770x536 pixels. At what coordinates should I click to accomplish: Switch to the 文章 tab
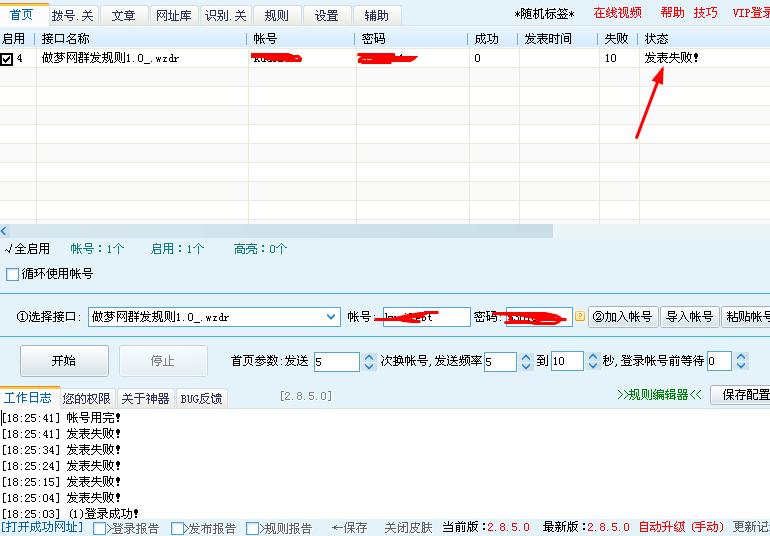click(123, 16)
